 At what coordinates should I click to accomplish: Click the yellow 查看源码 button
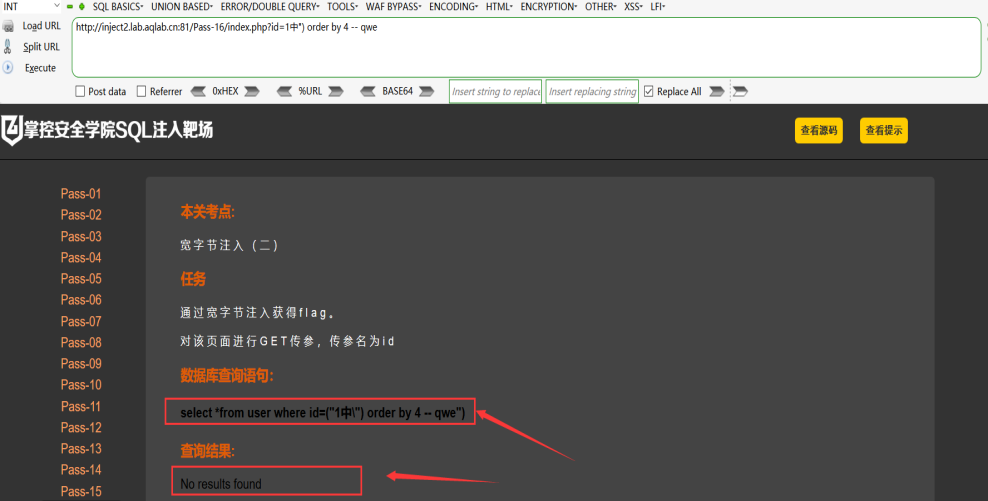819,130
